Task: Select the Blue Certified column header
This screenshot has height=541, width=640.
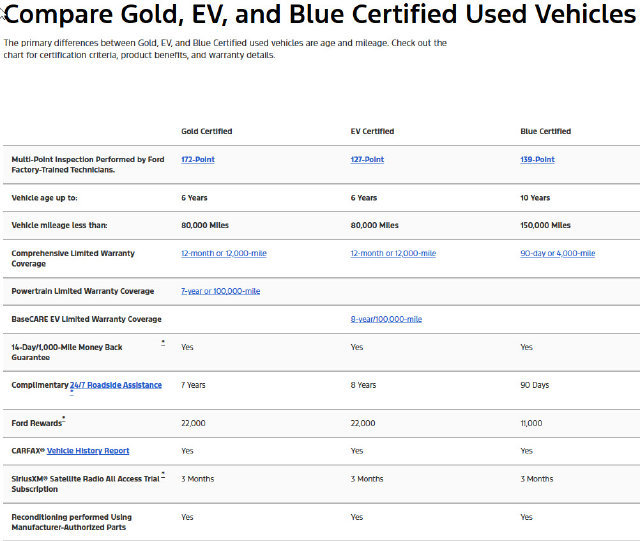Action: (545, 131)
